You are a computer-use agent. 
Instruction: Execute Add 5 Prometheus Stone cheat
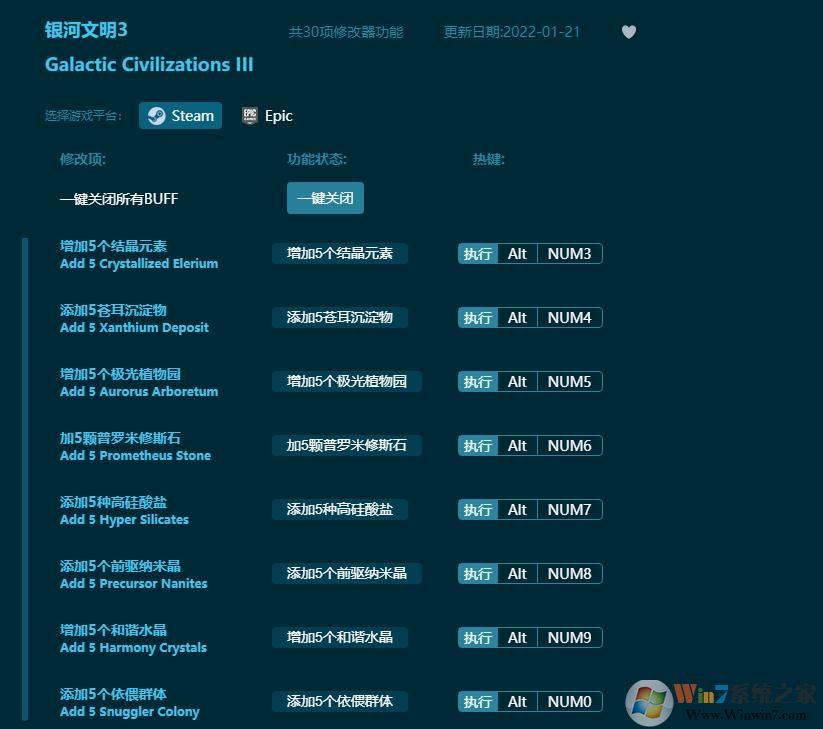point(477,445)
